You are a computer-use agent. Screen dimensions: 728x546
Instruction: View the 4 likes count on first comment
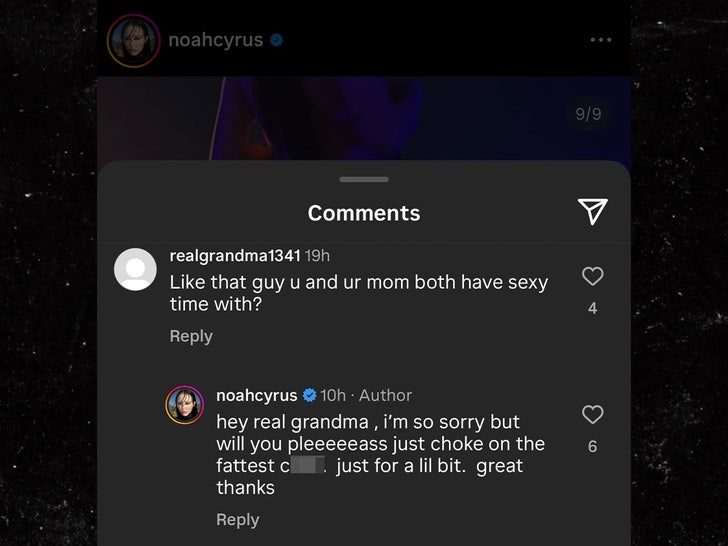pyautogui.click(x=592, y=308)
